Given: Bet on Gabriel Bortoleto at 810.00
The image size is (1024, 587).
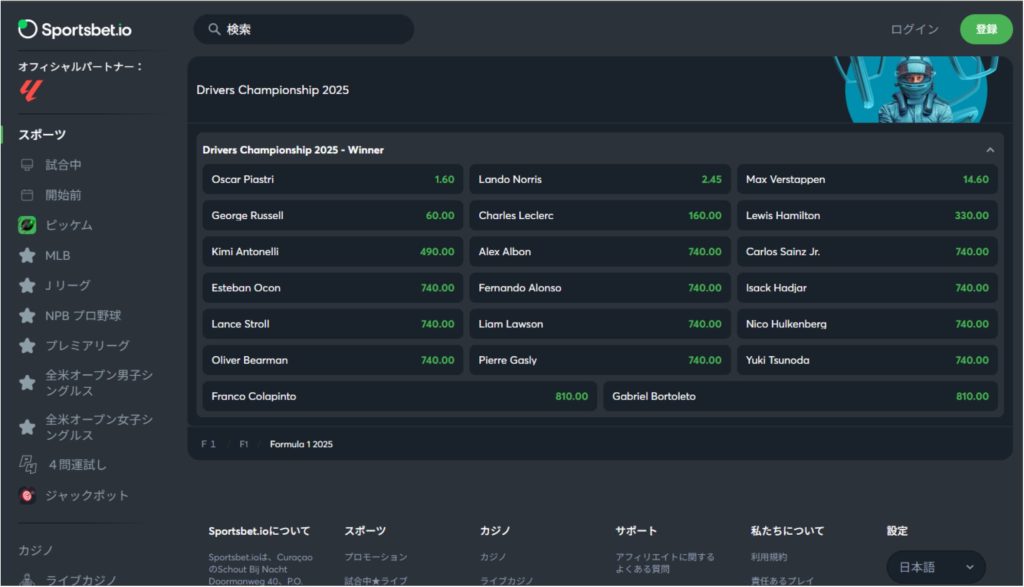Looking at the screenshot, I should click(x=800, y=396).
